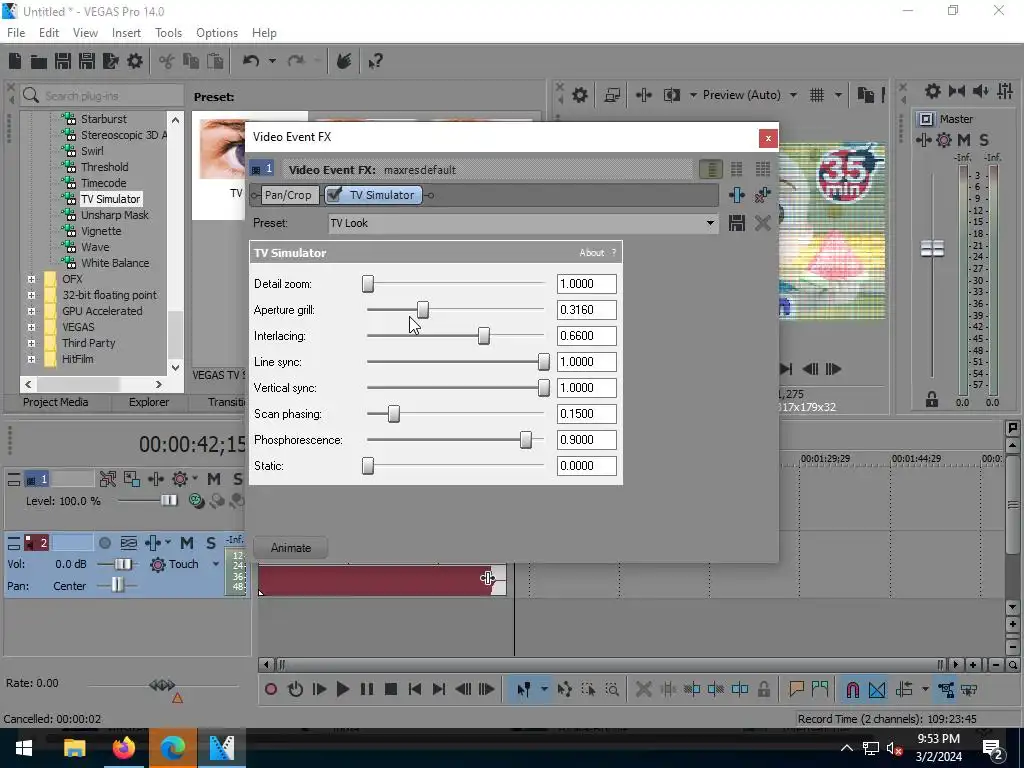Toggle Arm for Record on audio track 2
1024x768 pixels.
(104, 543)
